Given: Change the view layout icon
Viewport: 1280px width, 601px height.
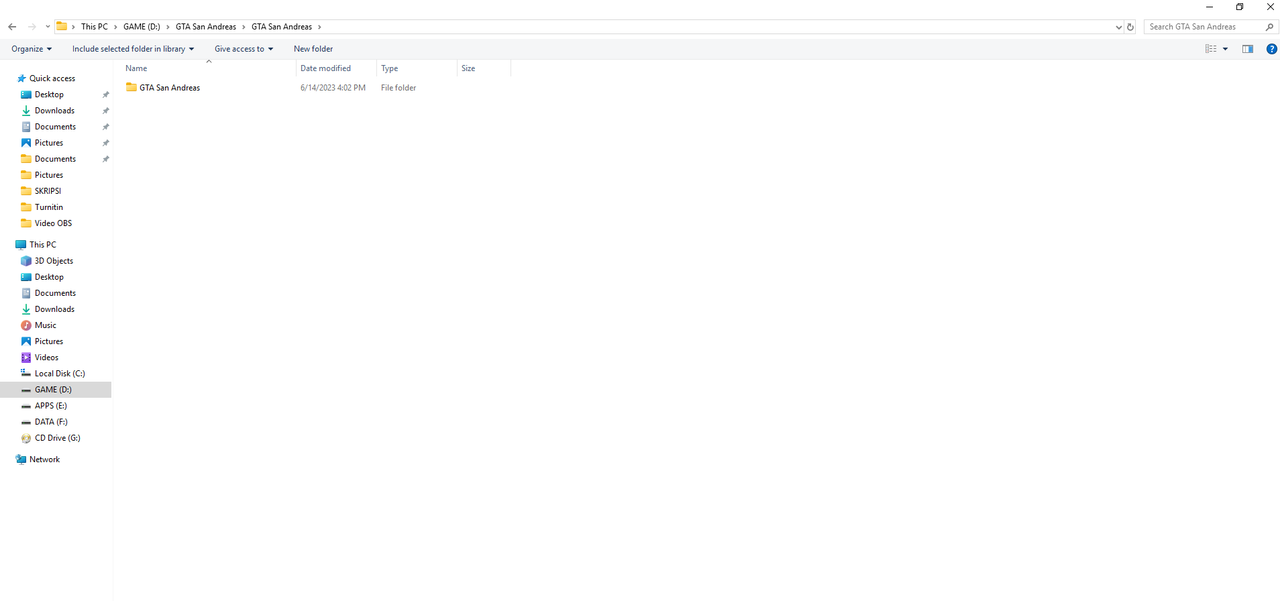Looking at the screenshot, I should 1211,49.
